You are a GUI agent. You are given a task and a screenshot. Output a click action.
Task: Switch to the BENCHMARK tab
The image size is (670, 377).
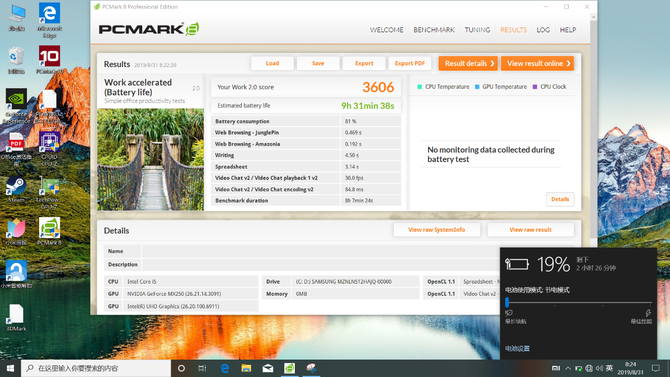434,30
